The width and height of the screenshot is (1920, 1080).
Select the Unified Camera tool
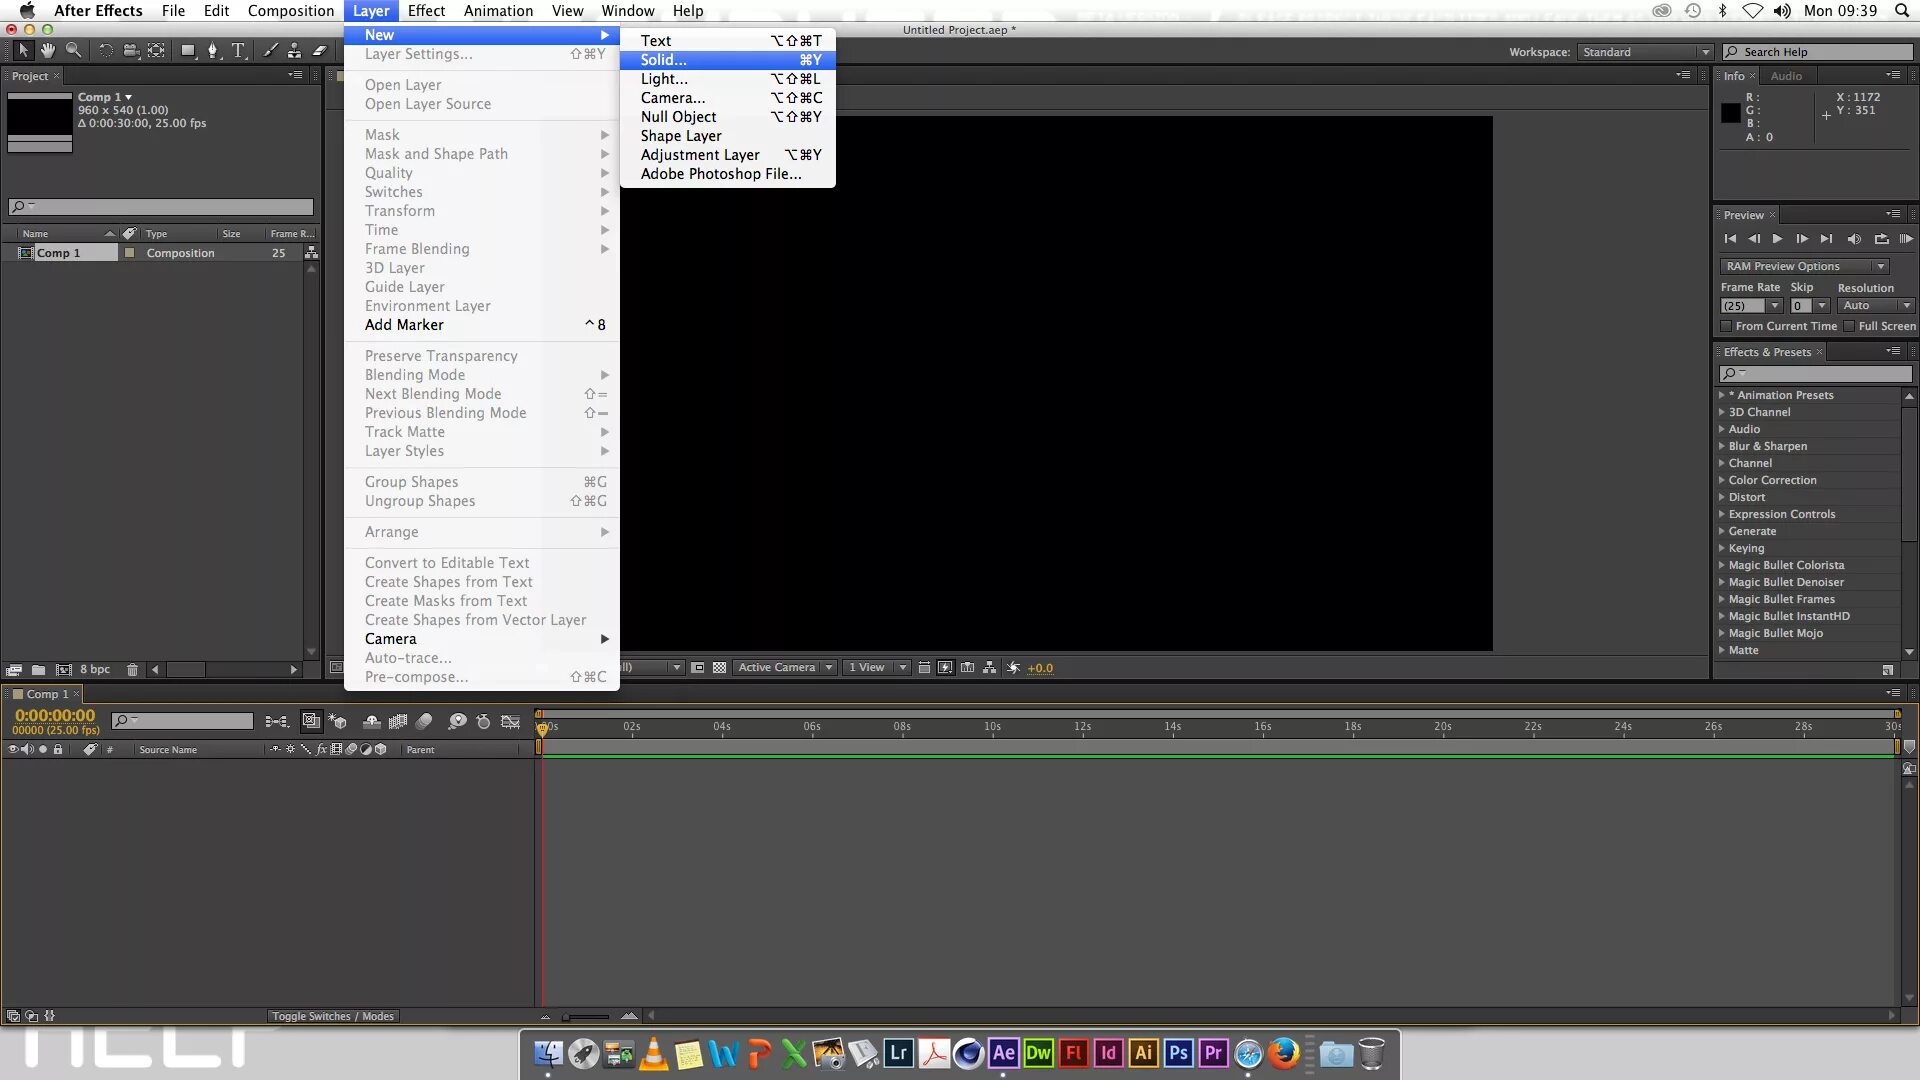(x=131, y=50)
